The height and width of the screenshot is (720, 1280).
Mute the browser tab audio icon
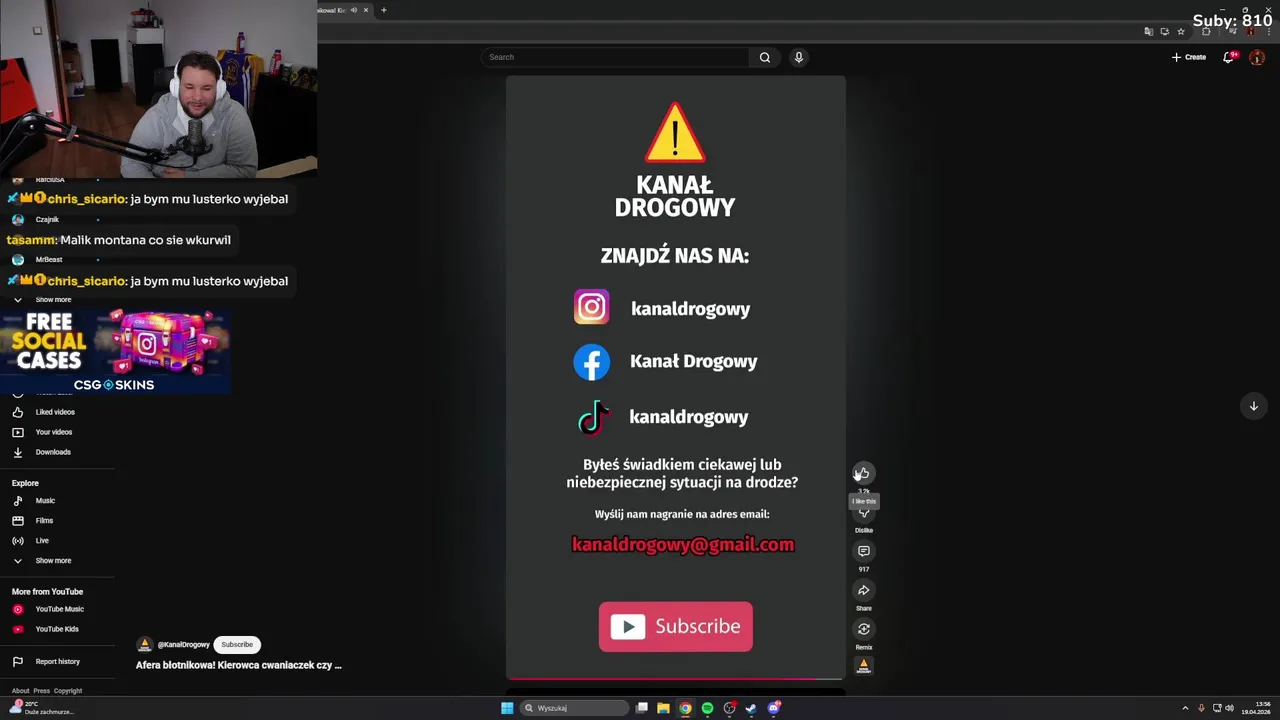click(353, 10)
